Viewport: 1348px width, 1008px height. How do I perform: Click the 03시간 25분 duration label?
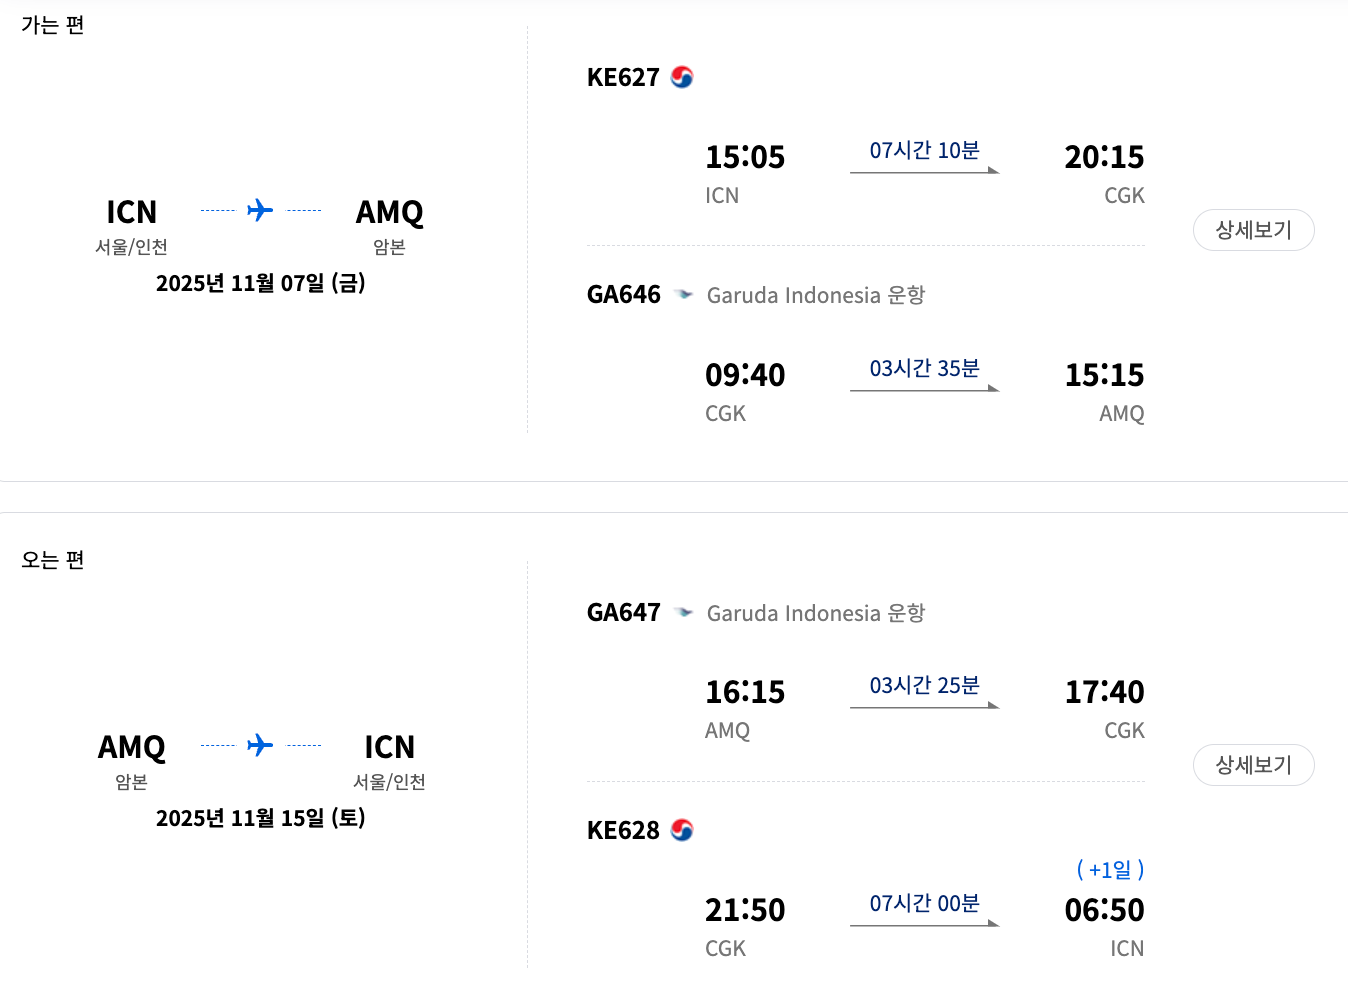click(x=924, y=685)
